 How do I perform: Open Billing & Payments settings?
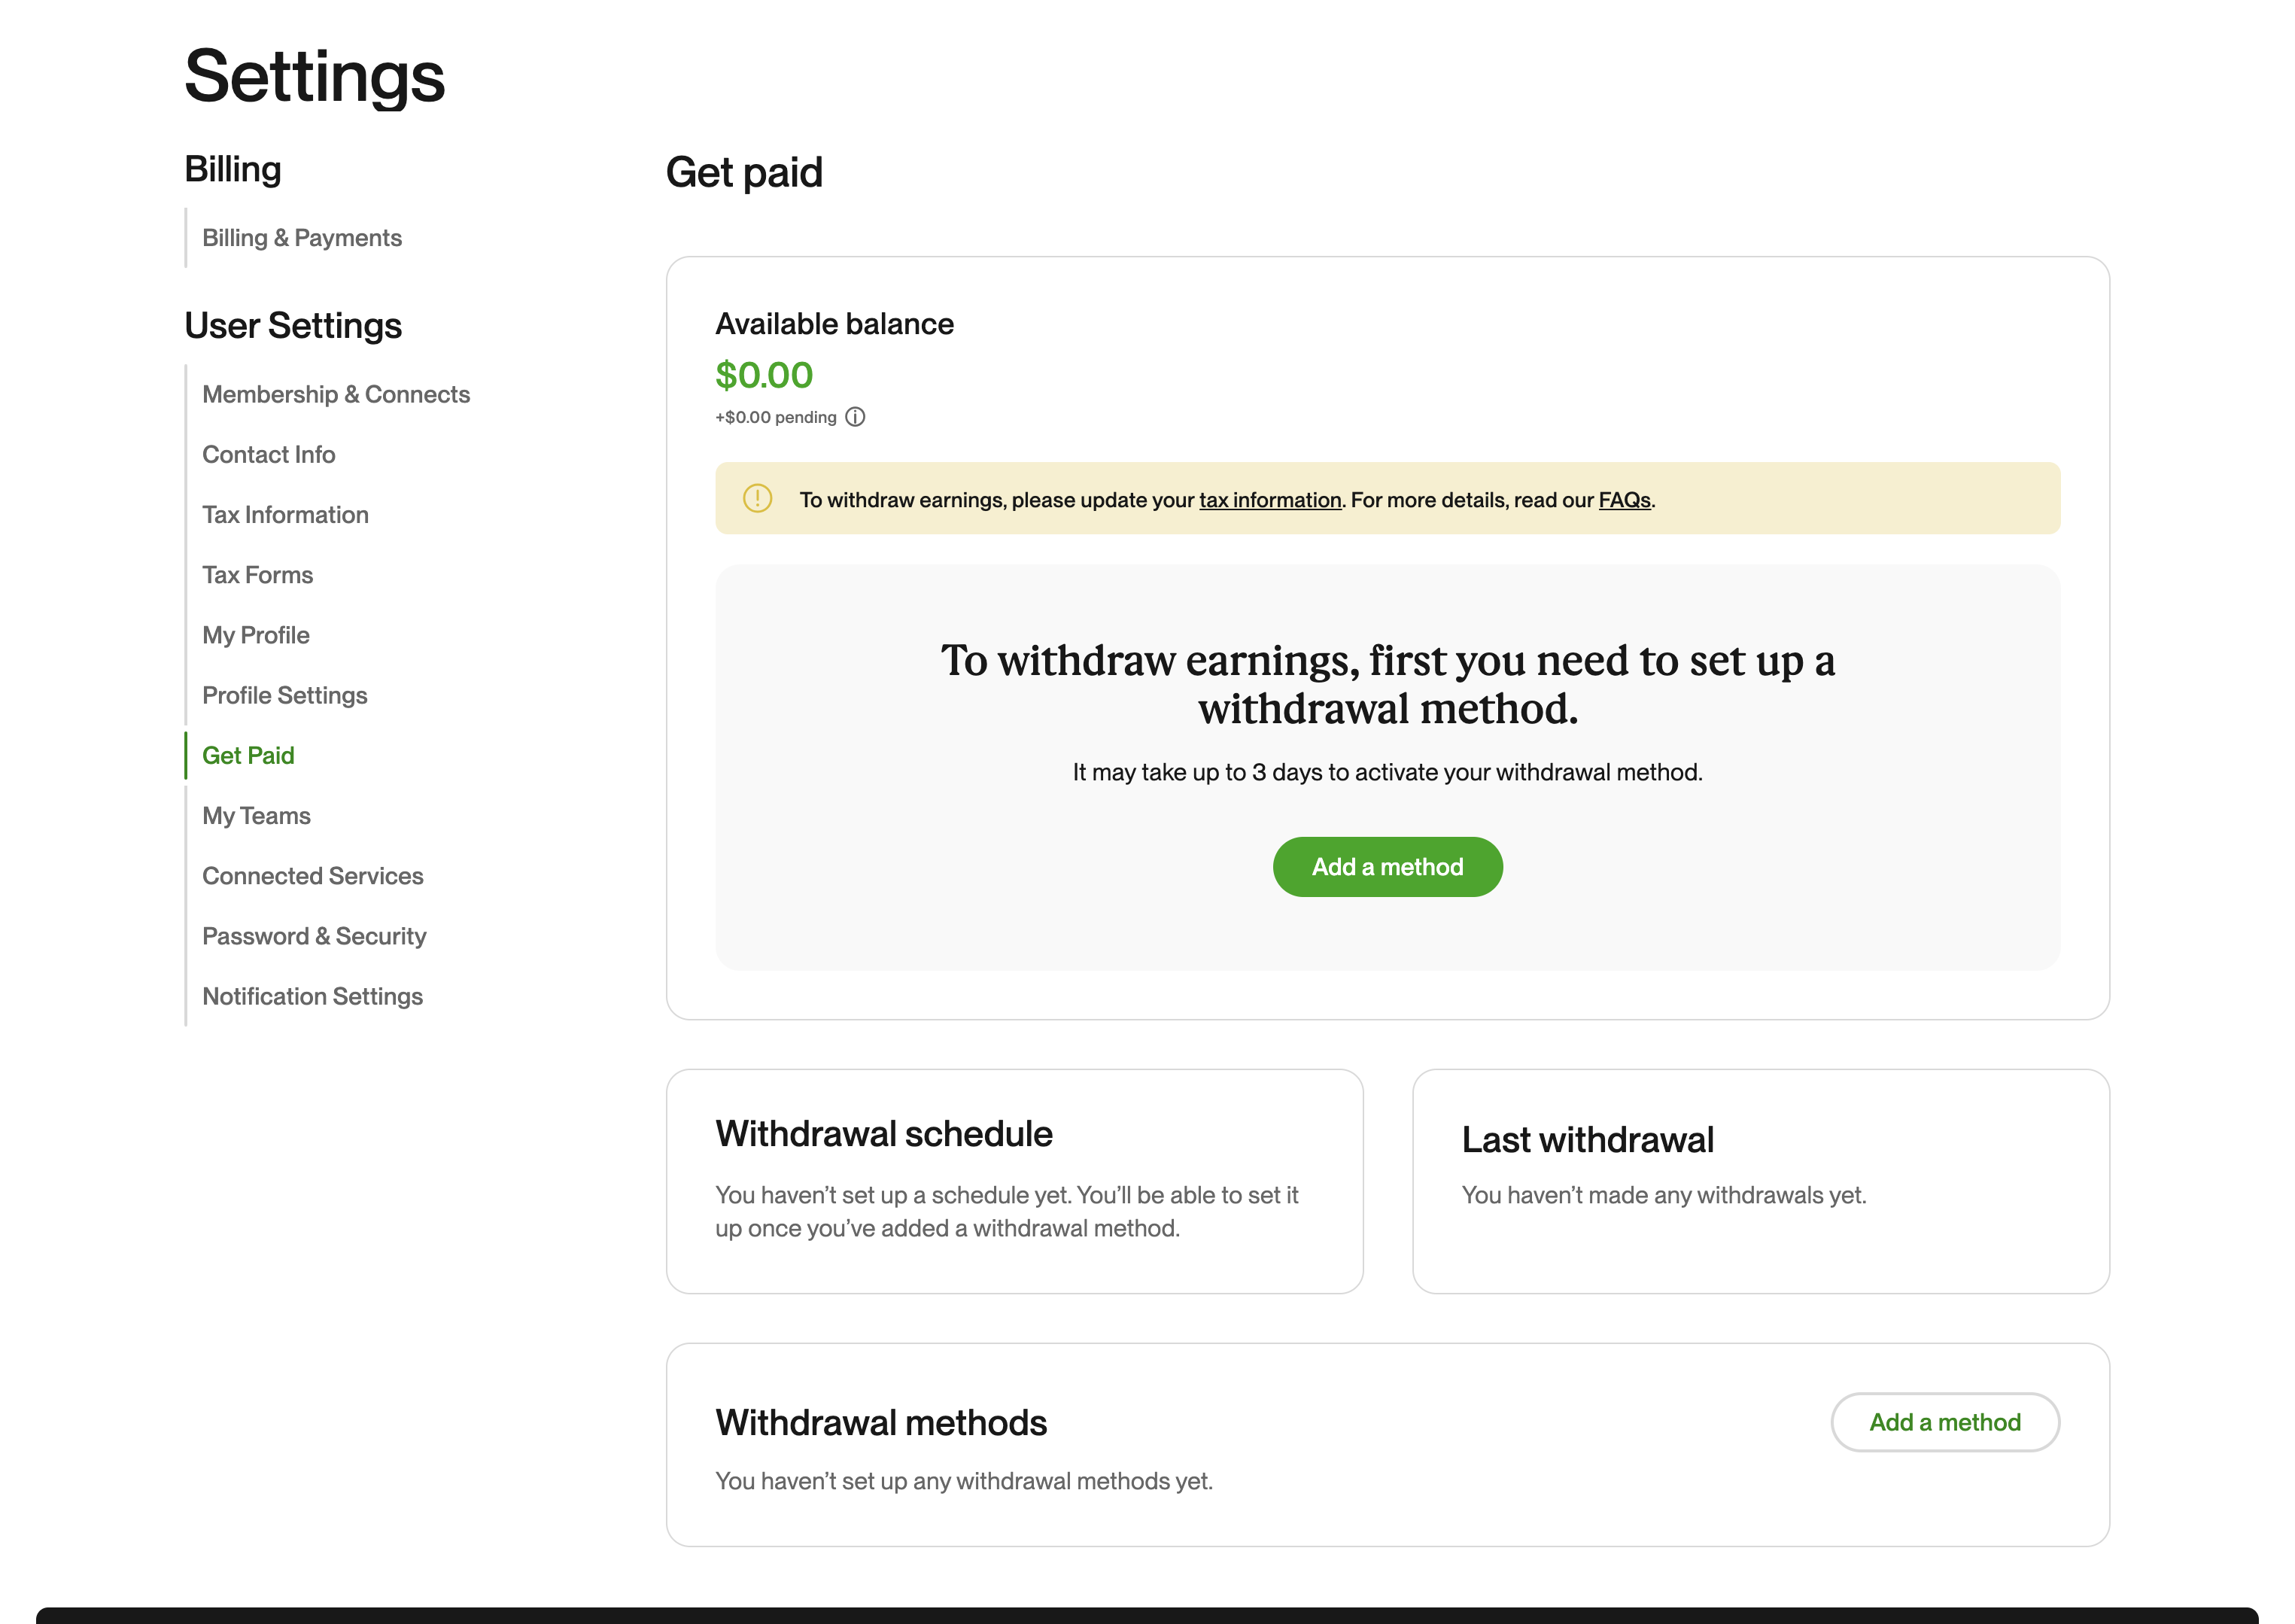302,238
